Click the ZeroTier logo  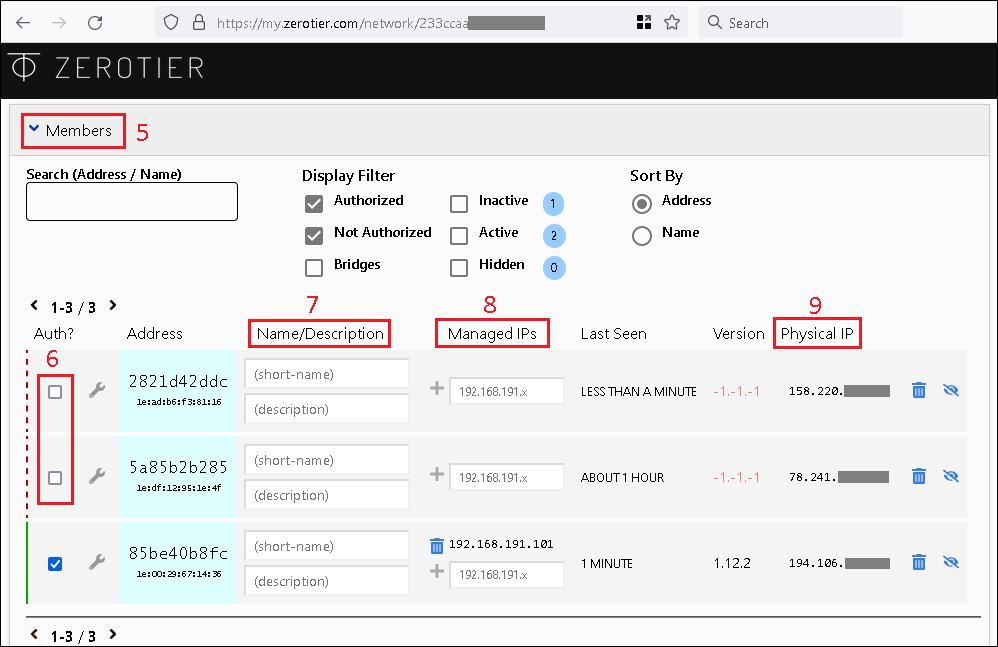[106, 68]
